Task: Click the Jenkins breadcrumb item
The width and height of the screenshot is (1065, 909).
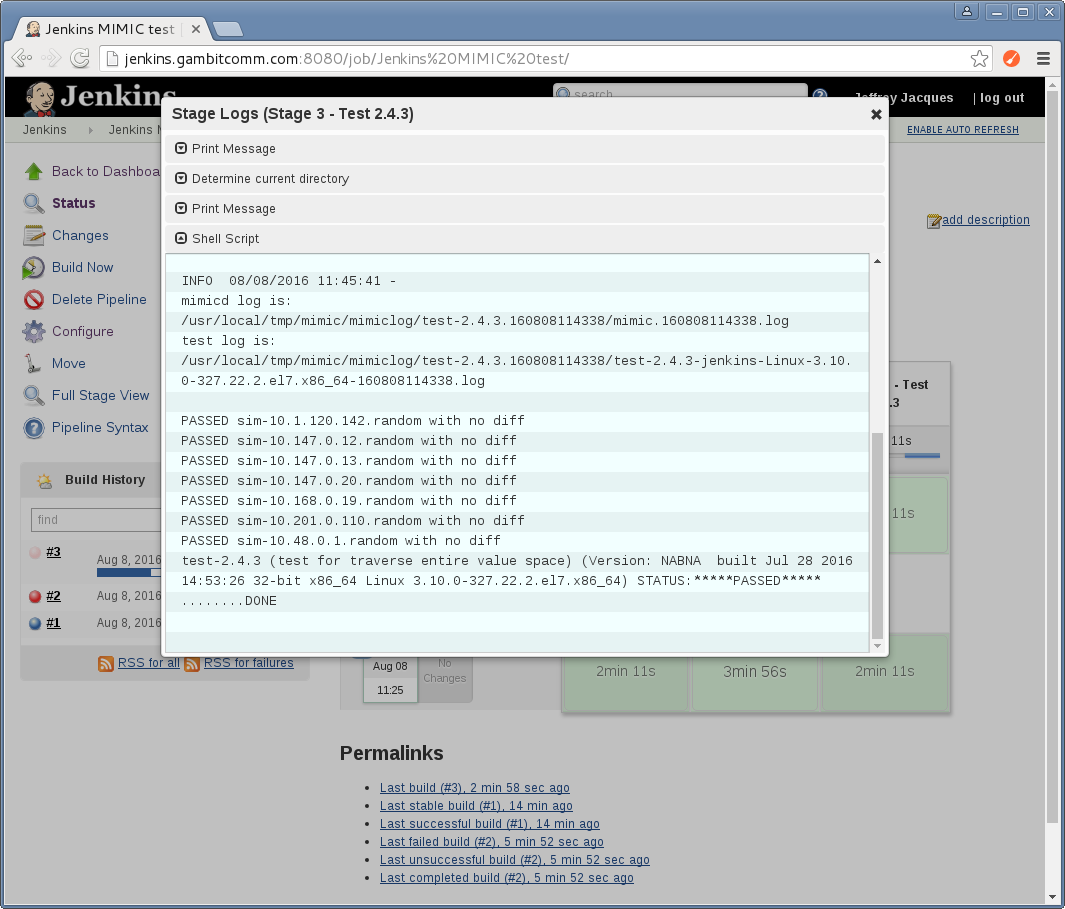Action: 45,130
